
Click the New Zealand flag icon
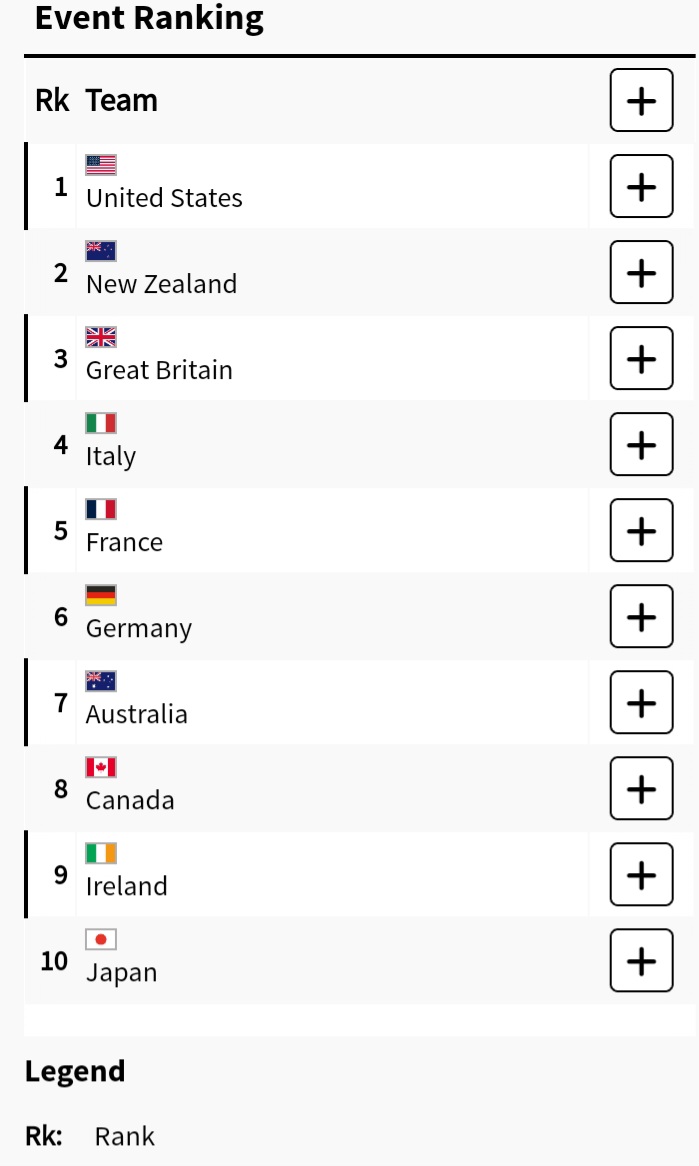click(101, 251)
